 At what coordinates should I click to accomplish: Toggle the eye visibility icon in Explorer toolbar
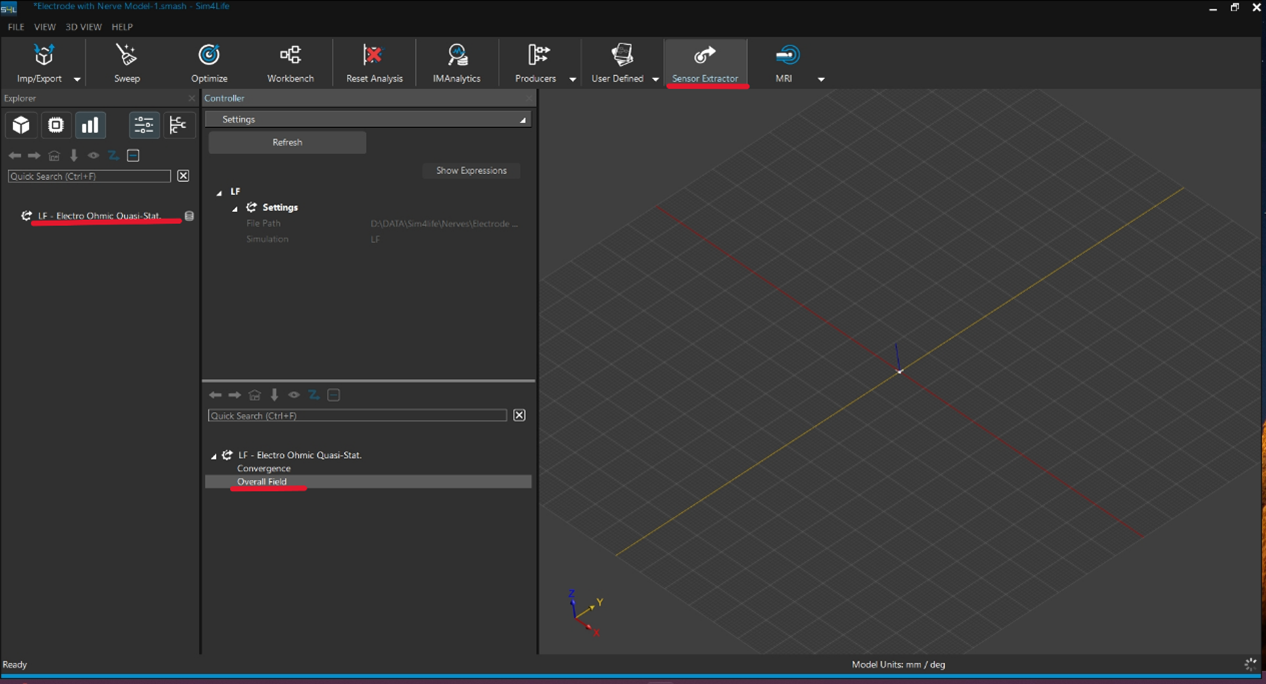93,156
